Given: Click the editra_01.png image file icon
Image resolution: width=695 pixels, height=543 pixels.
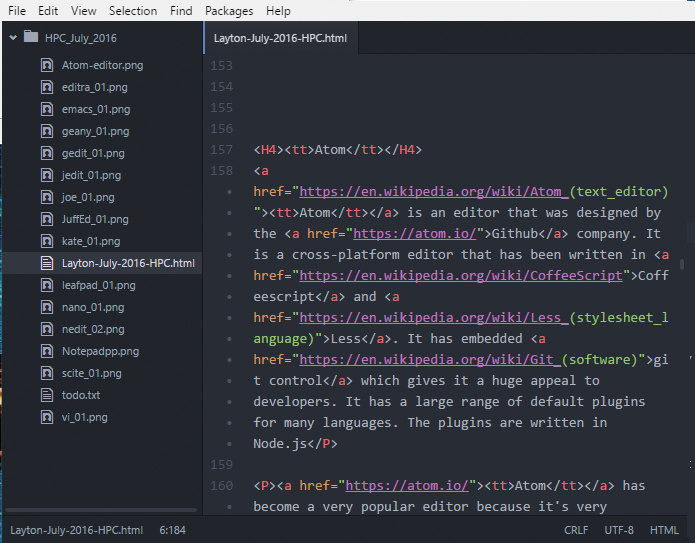Looking at the screenshot, I should [x=47, y=87].
